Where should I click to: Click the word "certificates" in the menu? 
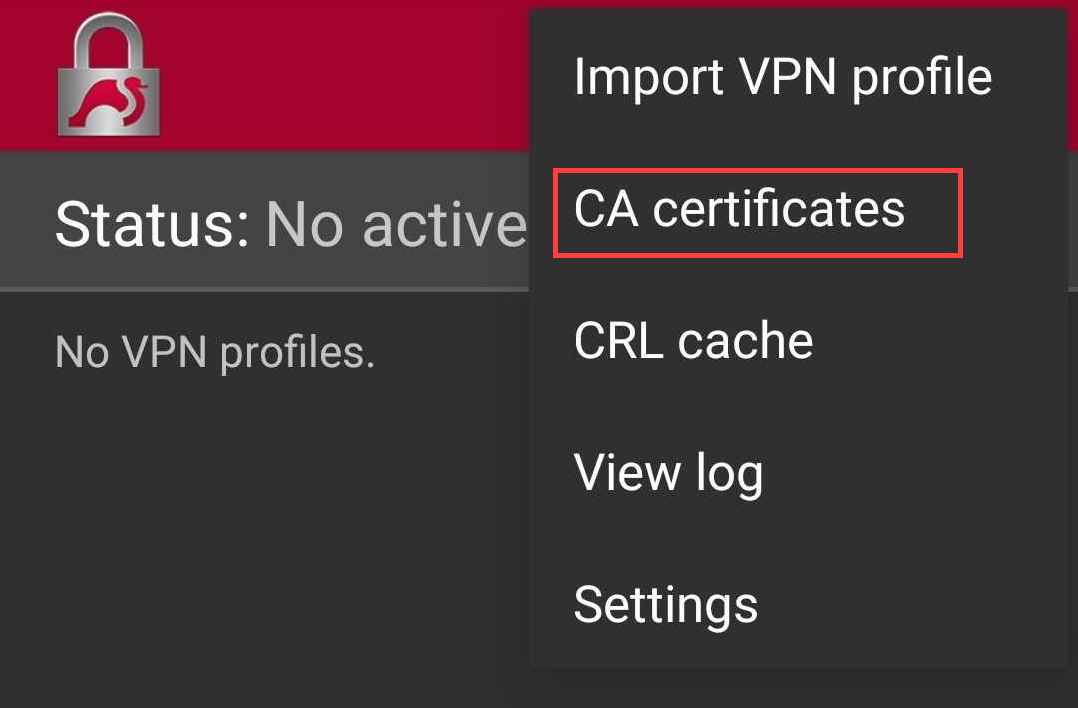779,210
